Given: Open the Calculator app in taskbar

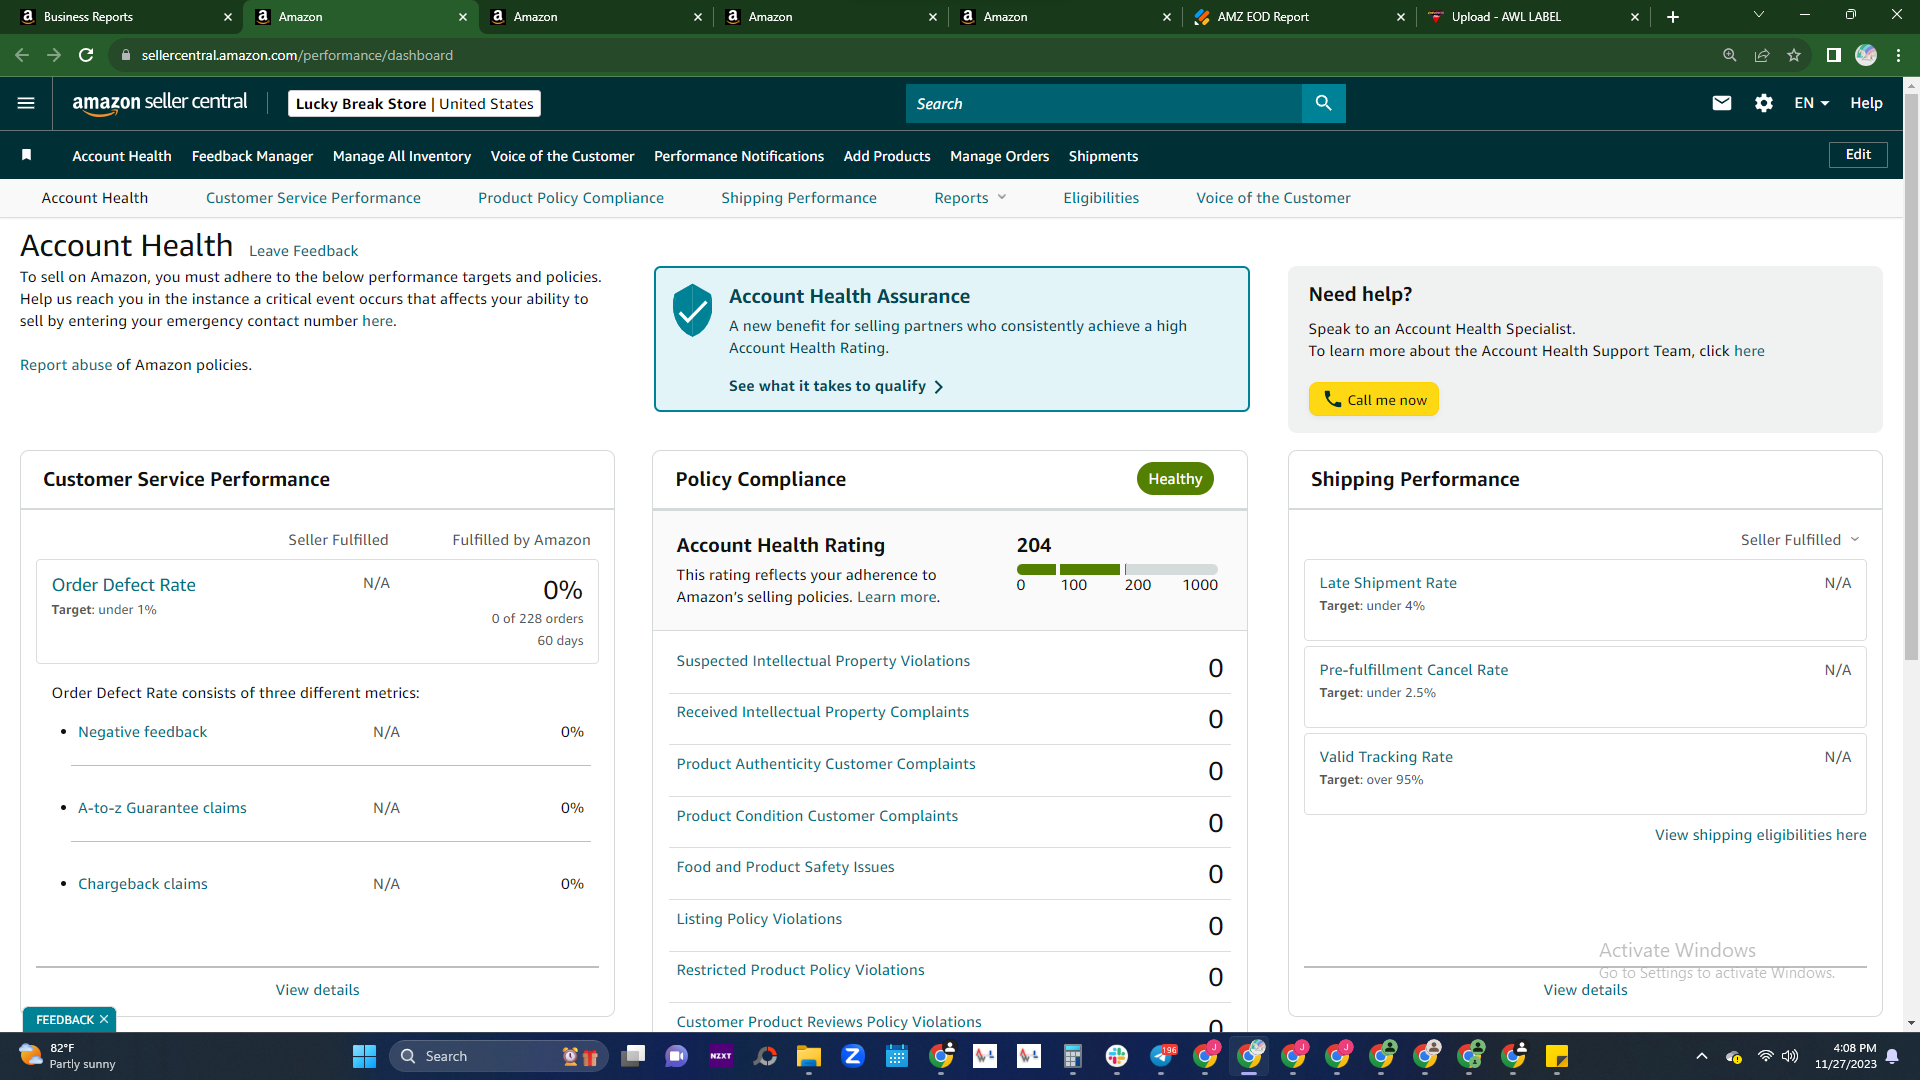Looking at the screenshot, I should pos(1073,1056).
